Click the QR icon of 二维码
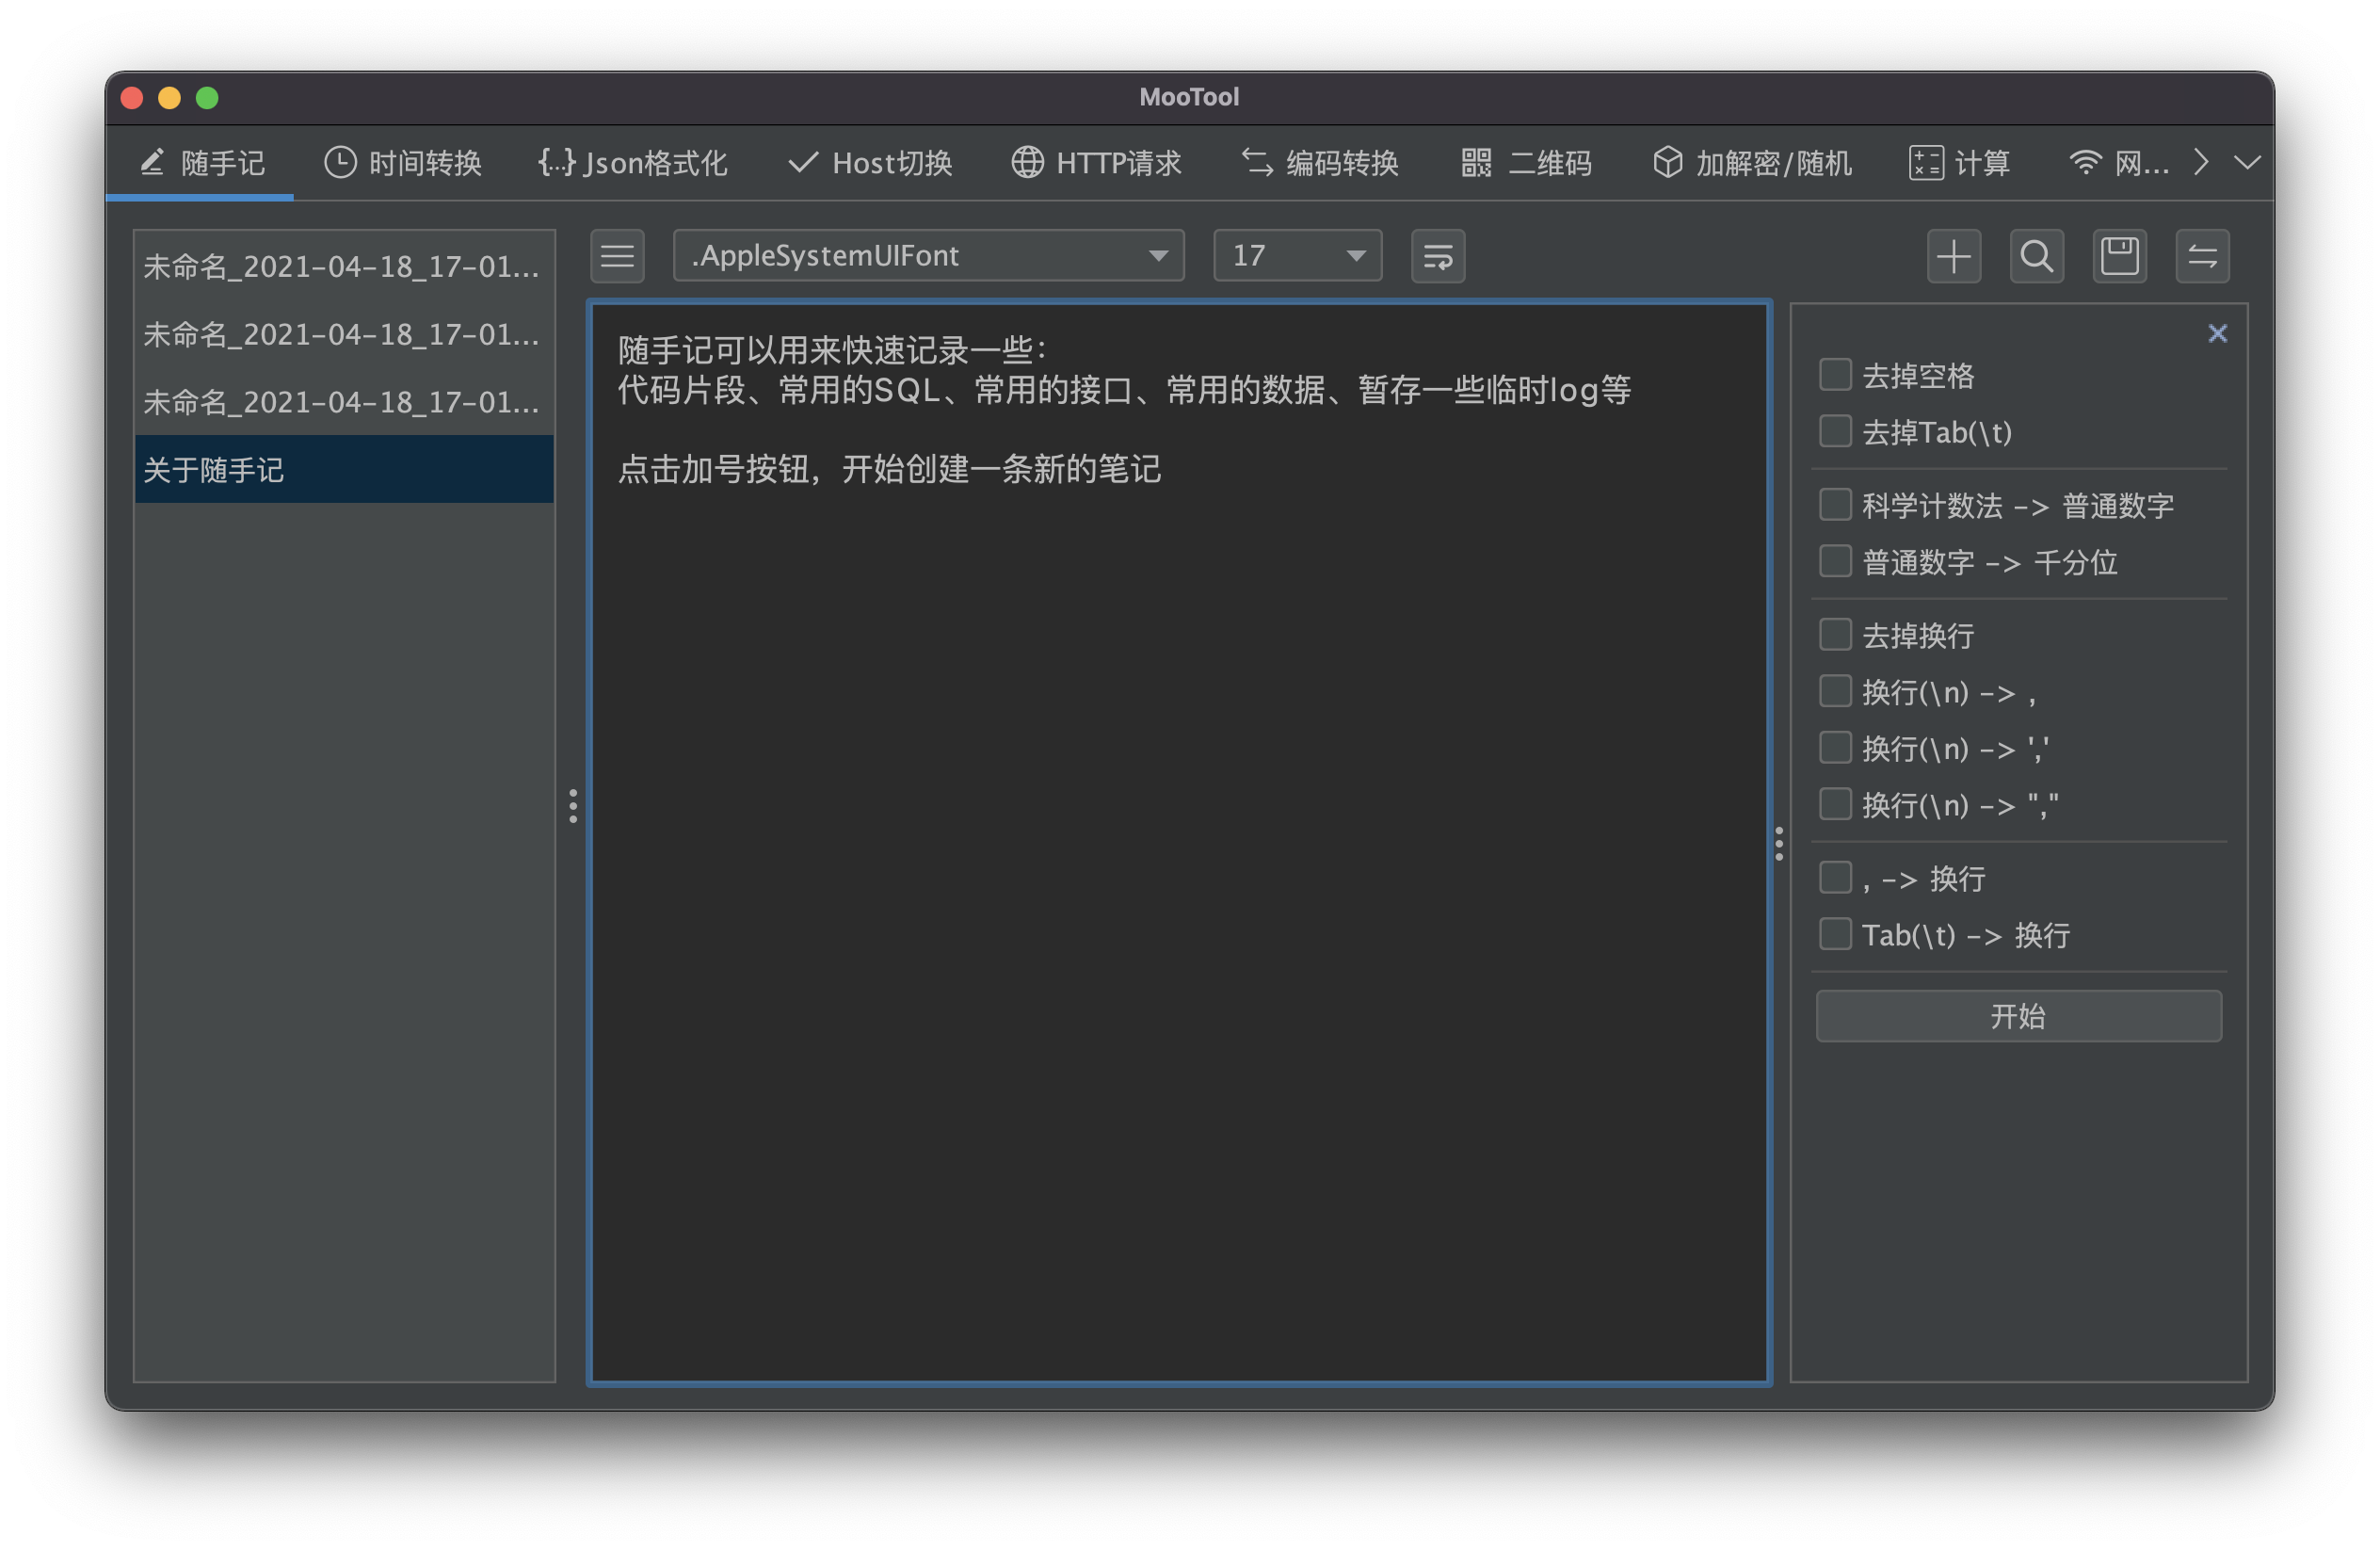This screenshot has height=1550, width=2380. point(1476,162)
